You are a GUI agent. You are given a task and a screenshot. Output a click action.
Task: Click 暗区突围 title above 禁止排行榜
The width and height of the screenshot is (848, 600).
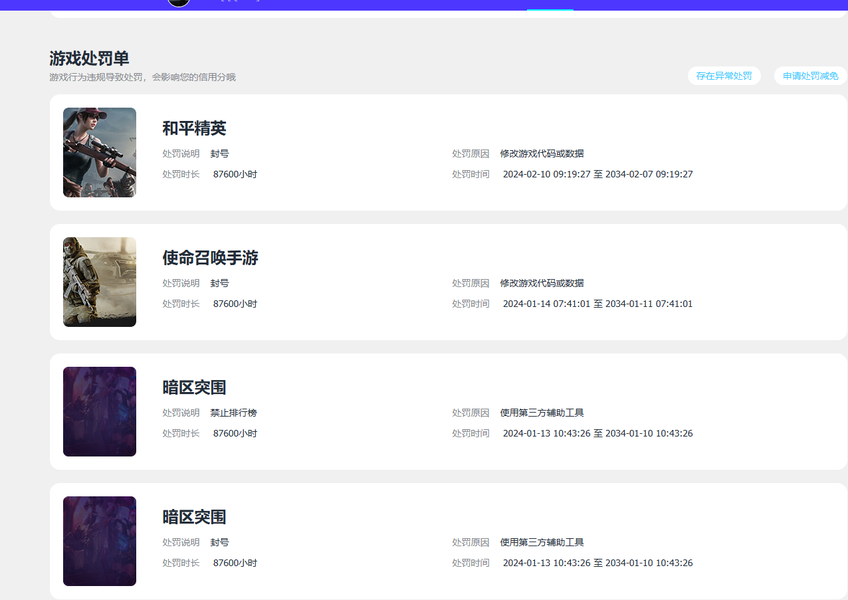194,387
